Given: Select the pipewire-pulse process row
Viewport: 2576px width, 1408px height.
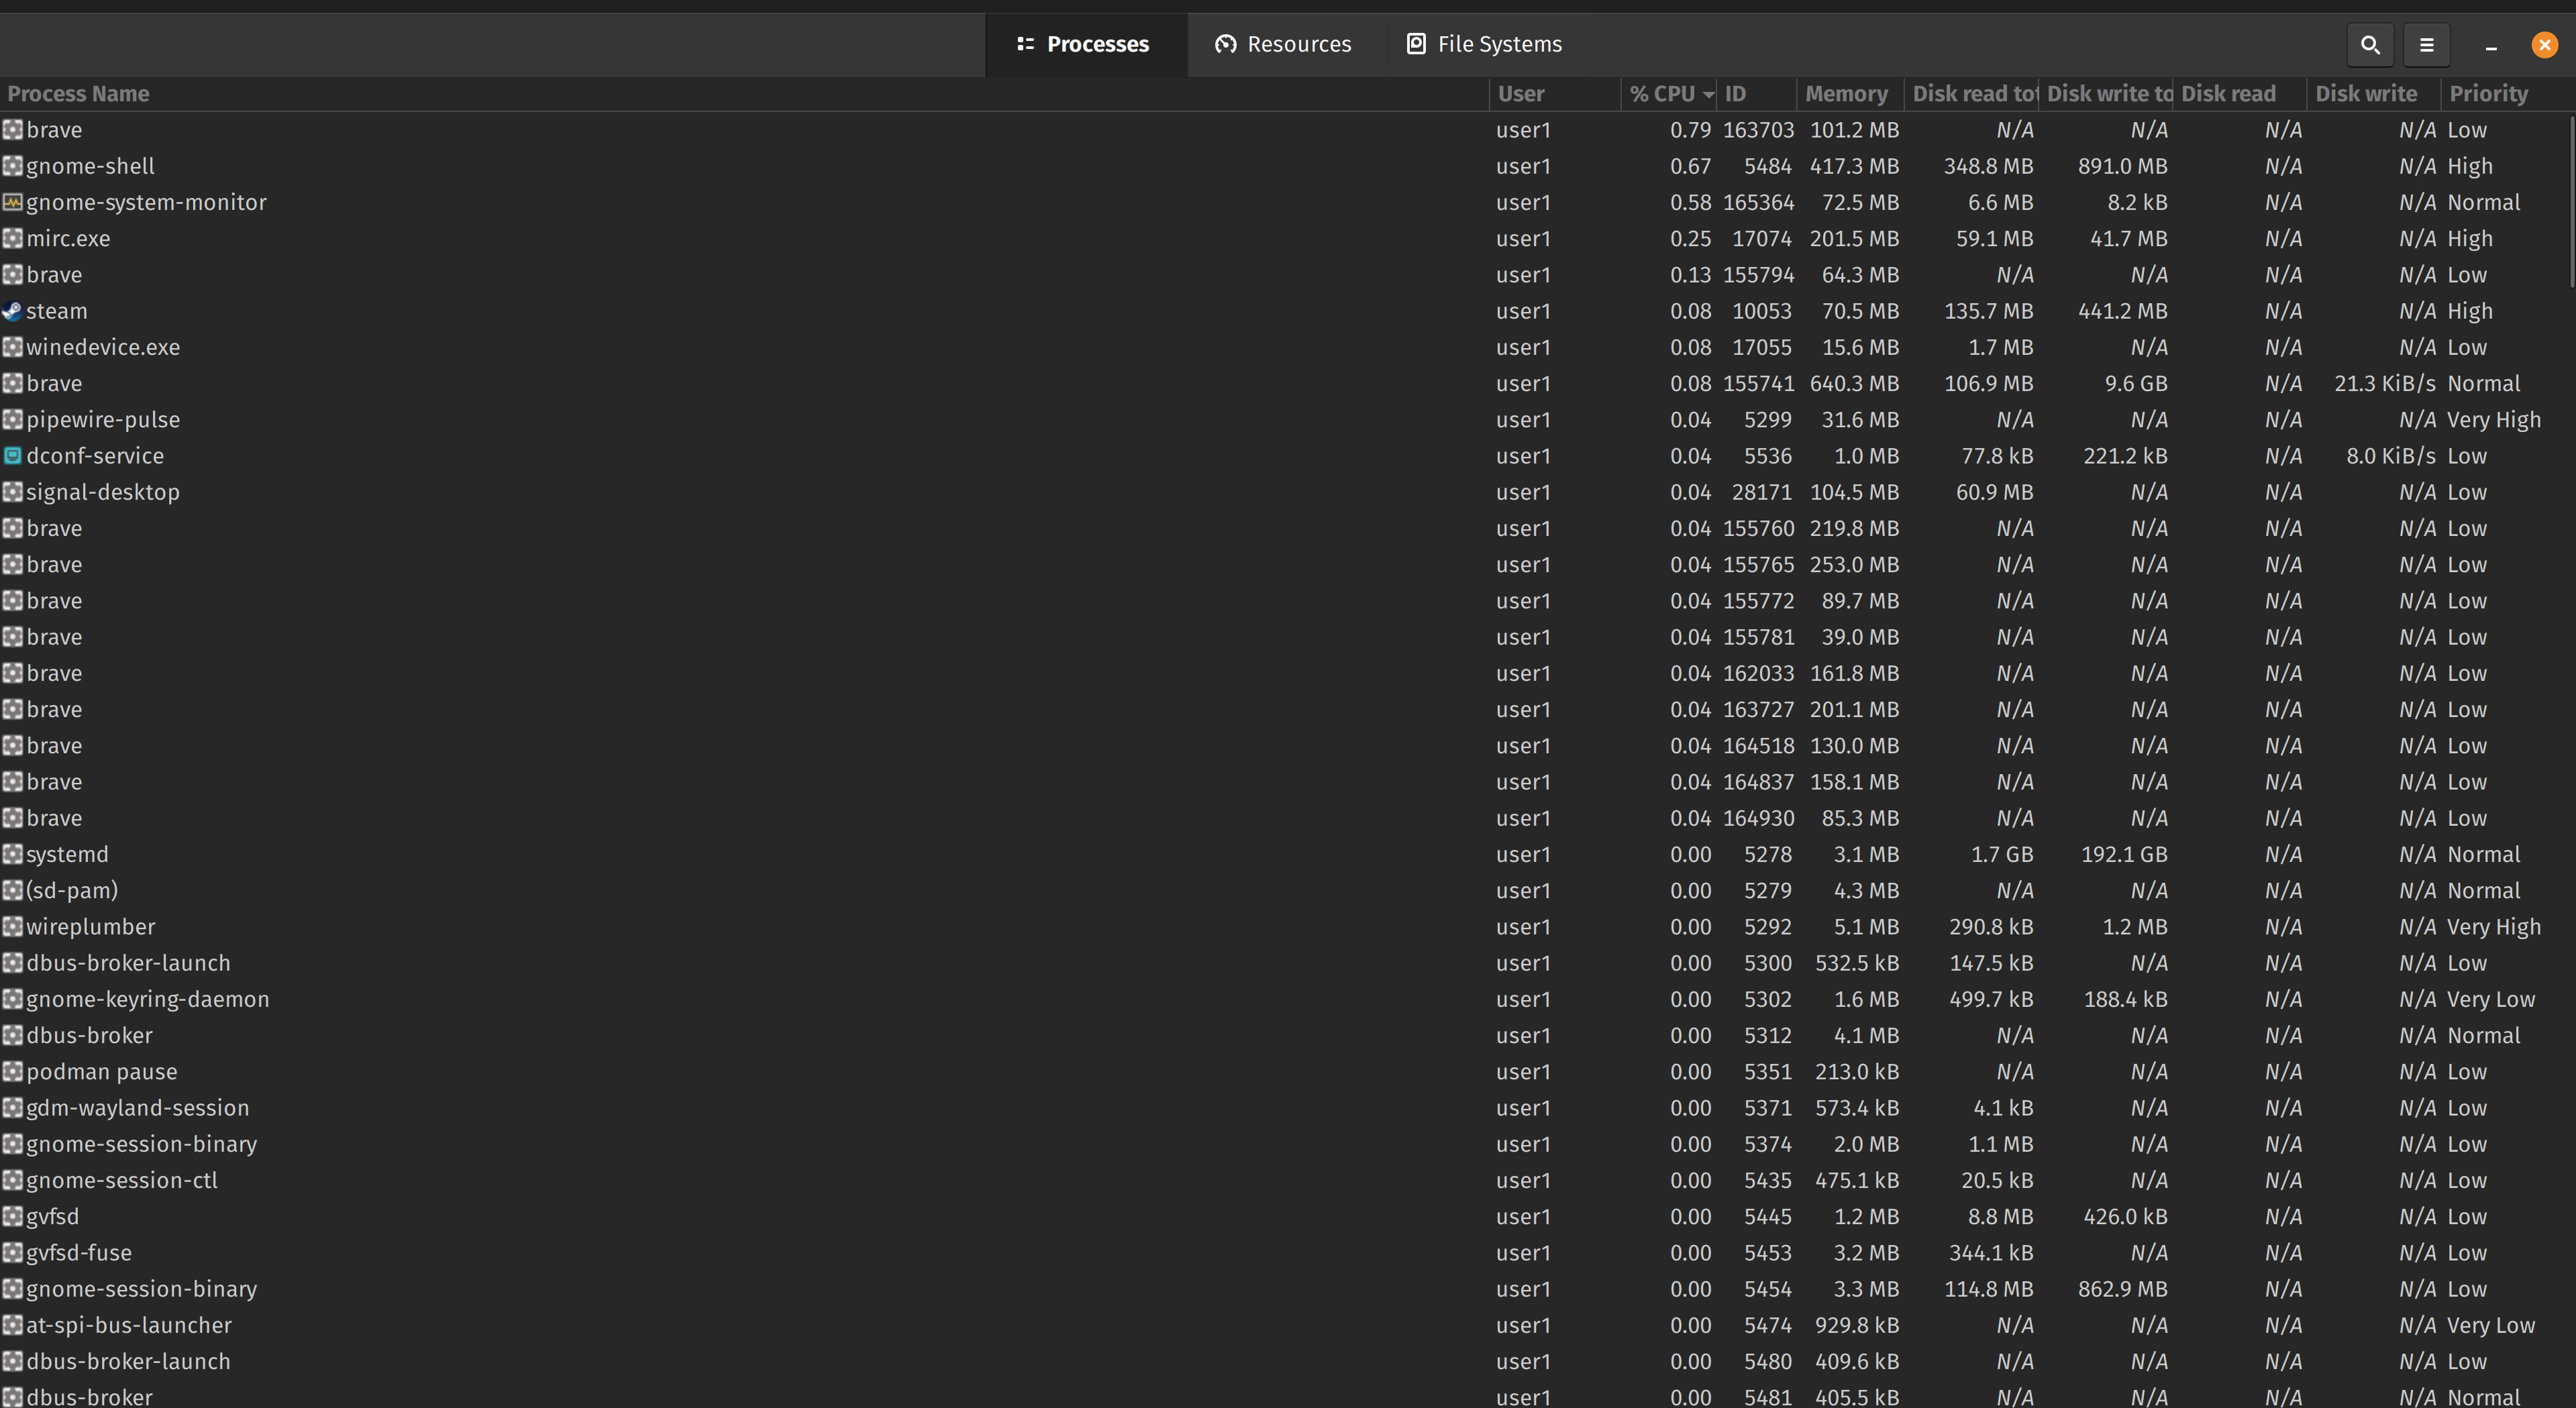Looking at the screenshot, I should pos(103,420).
